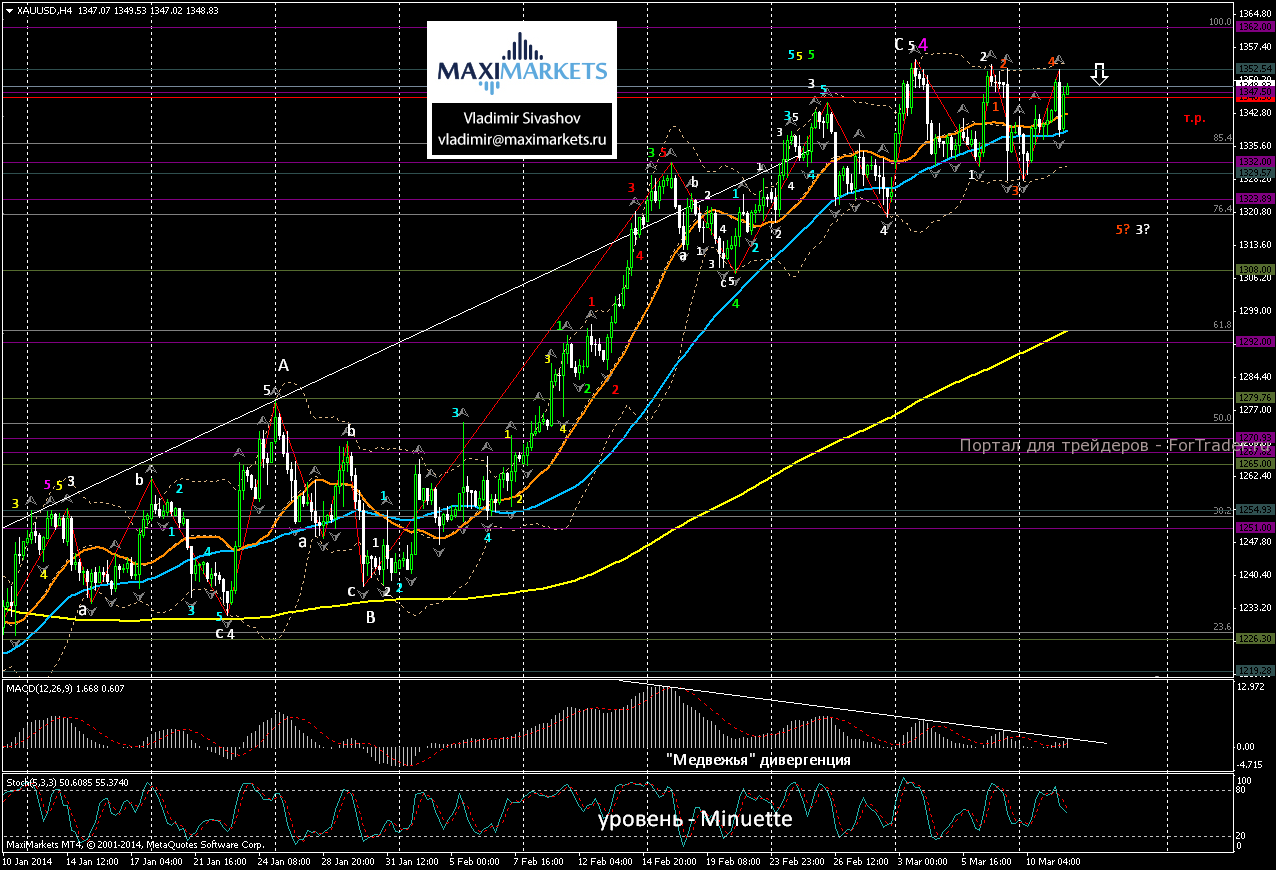This screenshot has width=1276, height=870.
Task: Click the wave 'A' label at January peak
Action: pyautogui.click(x=283, y=366)
